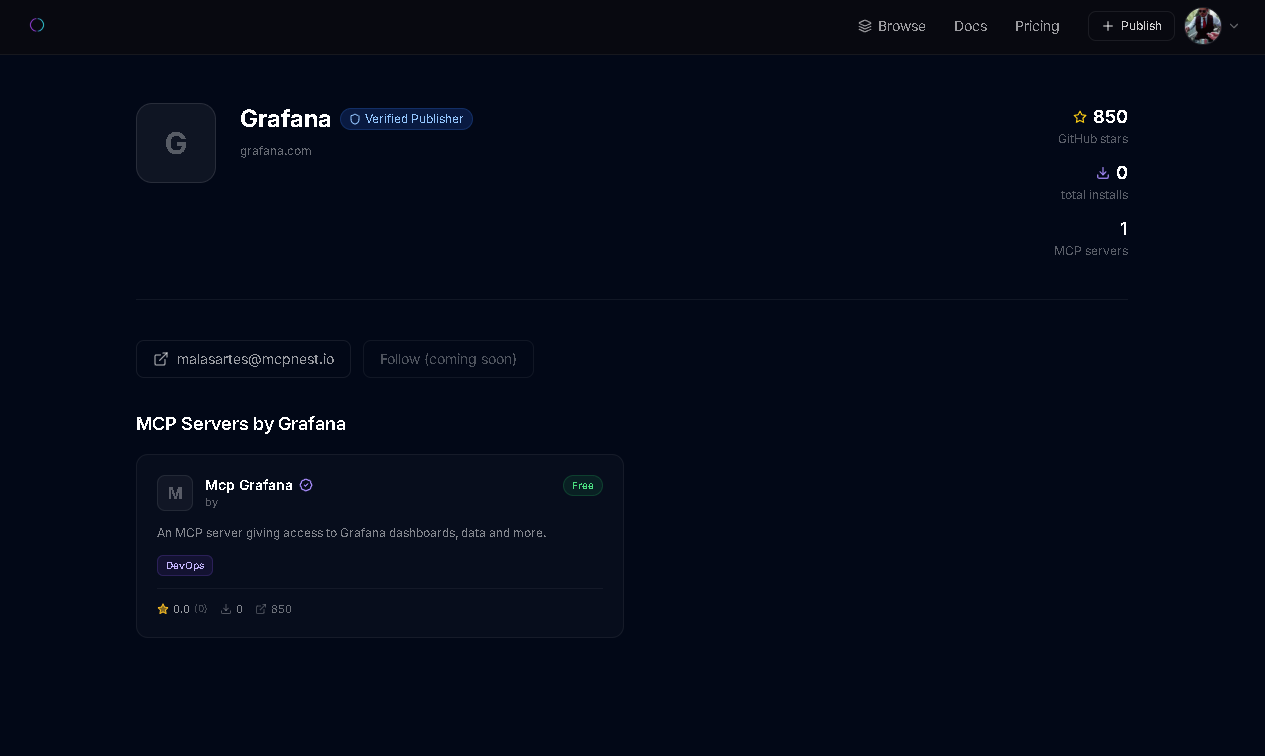Open the user avatar menu

[x=1203, y=26]
